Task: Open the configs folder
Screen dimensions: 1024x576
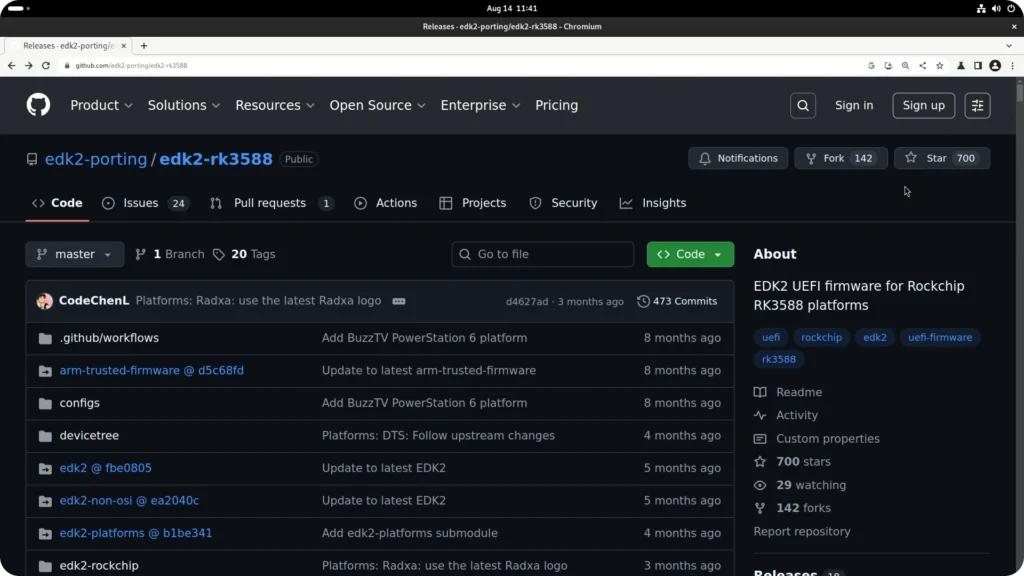Action: point(80,403)
